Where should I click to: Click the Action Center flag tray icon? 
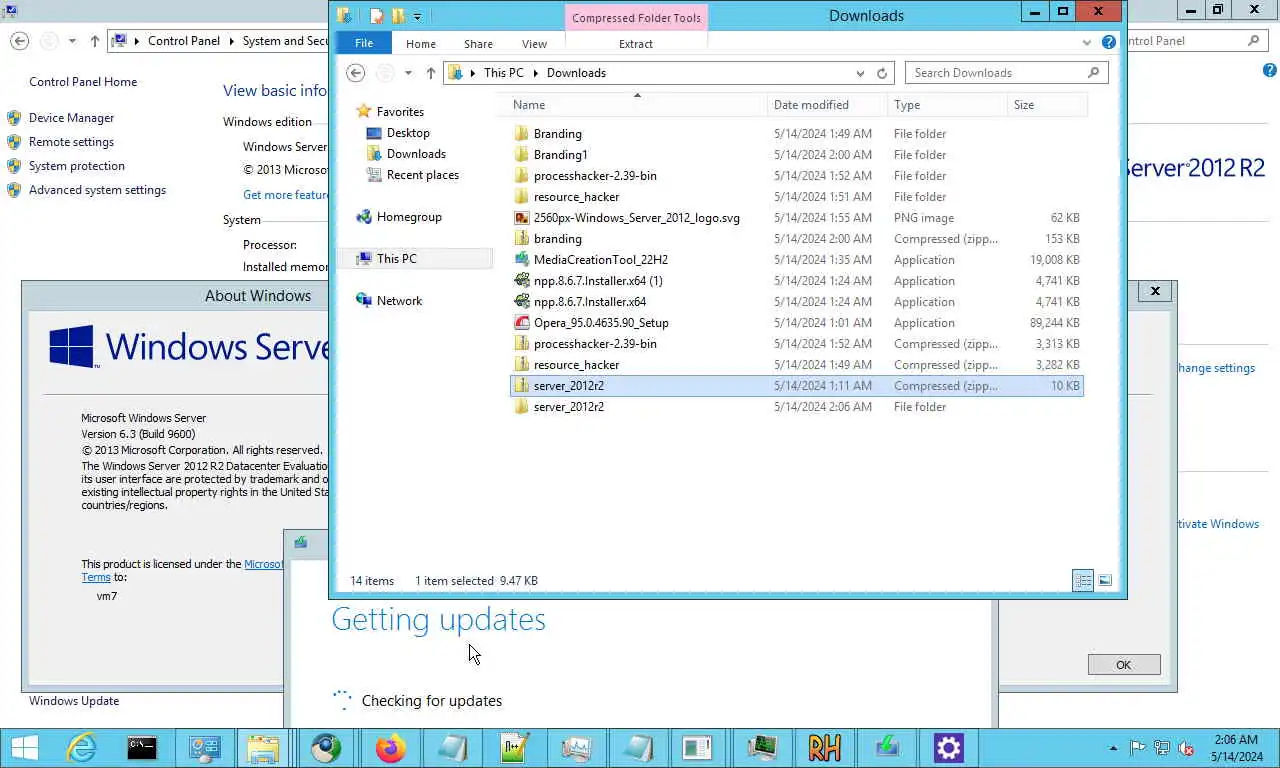pyautogui.click(x=1137, y=748)
